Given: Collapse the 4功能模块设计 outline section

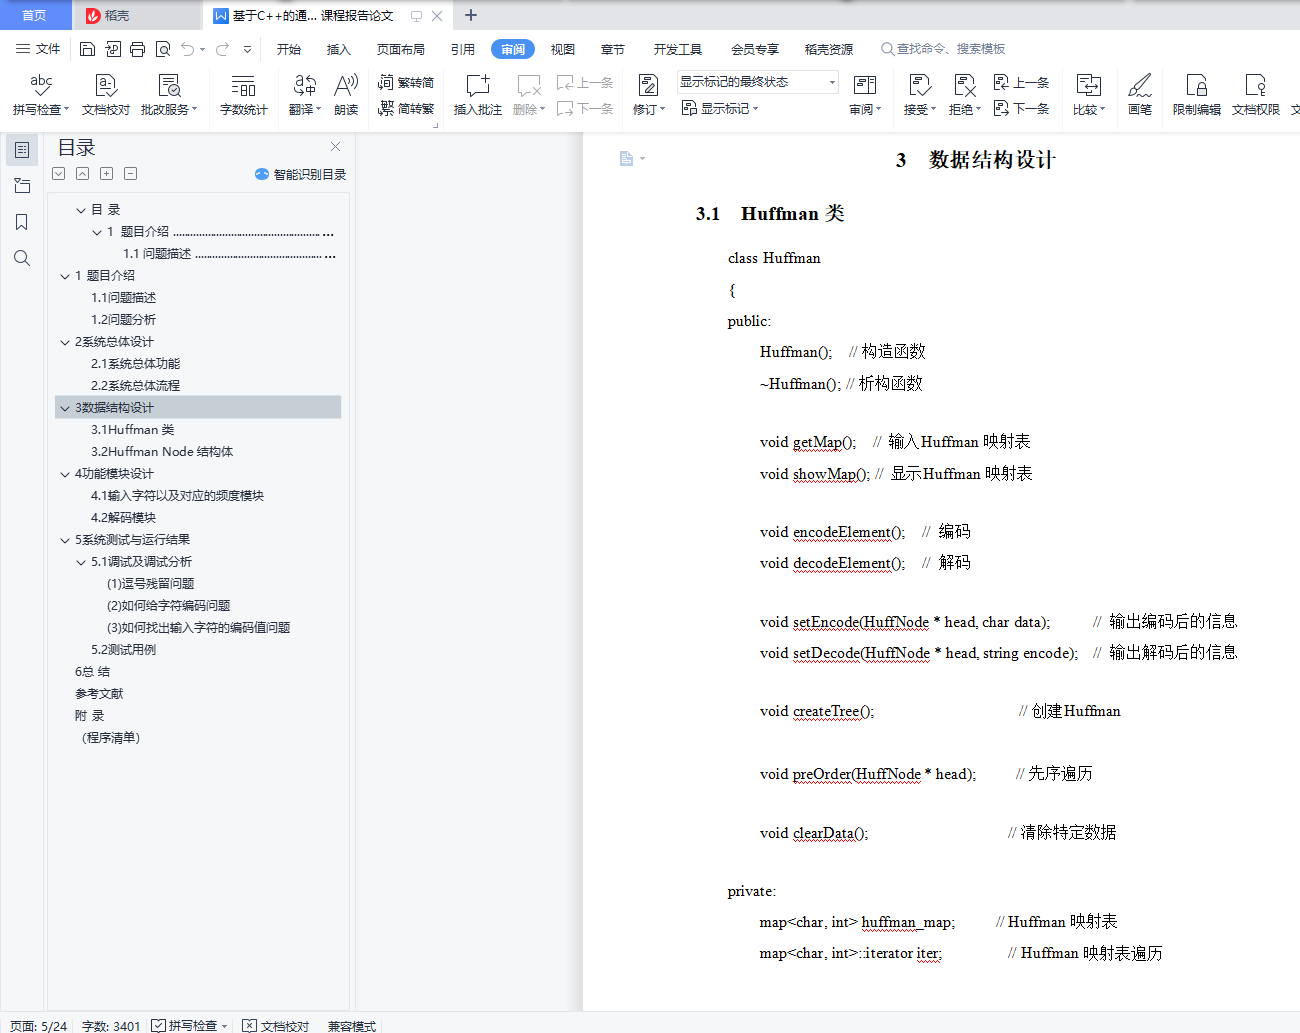Looking at the screenshot, I should 65,474.
